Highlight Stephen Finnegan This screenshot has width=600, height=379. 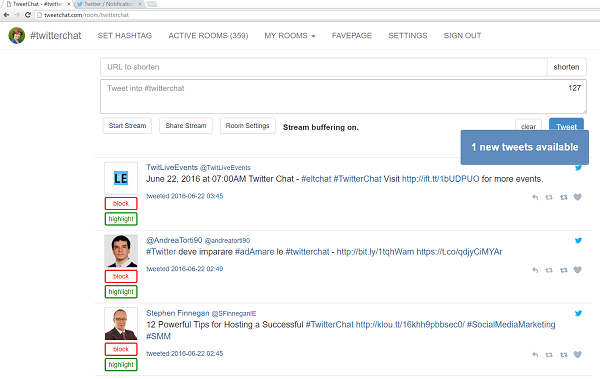coord(121,364)
